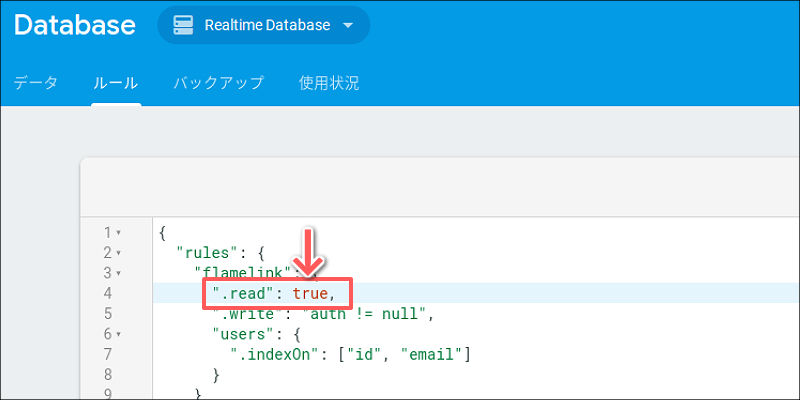Image resolution: width=800 pixels, height=400 pixels.
Task: Click line number 8 in the gutter
Action: (108, 375)
